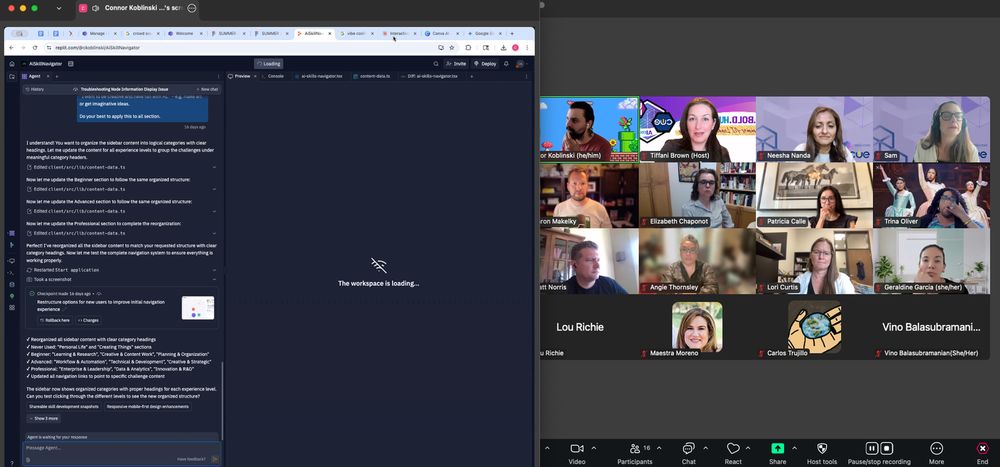
Task: Click the browser address bar URL
Action: tap(98, 48)
